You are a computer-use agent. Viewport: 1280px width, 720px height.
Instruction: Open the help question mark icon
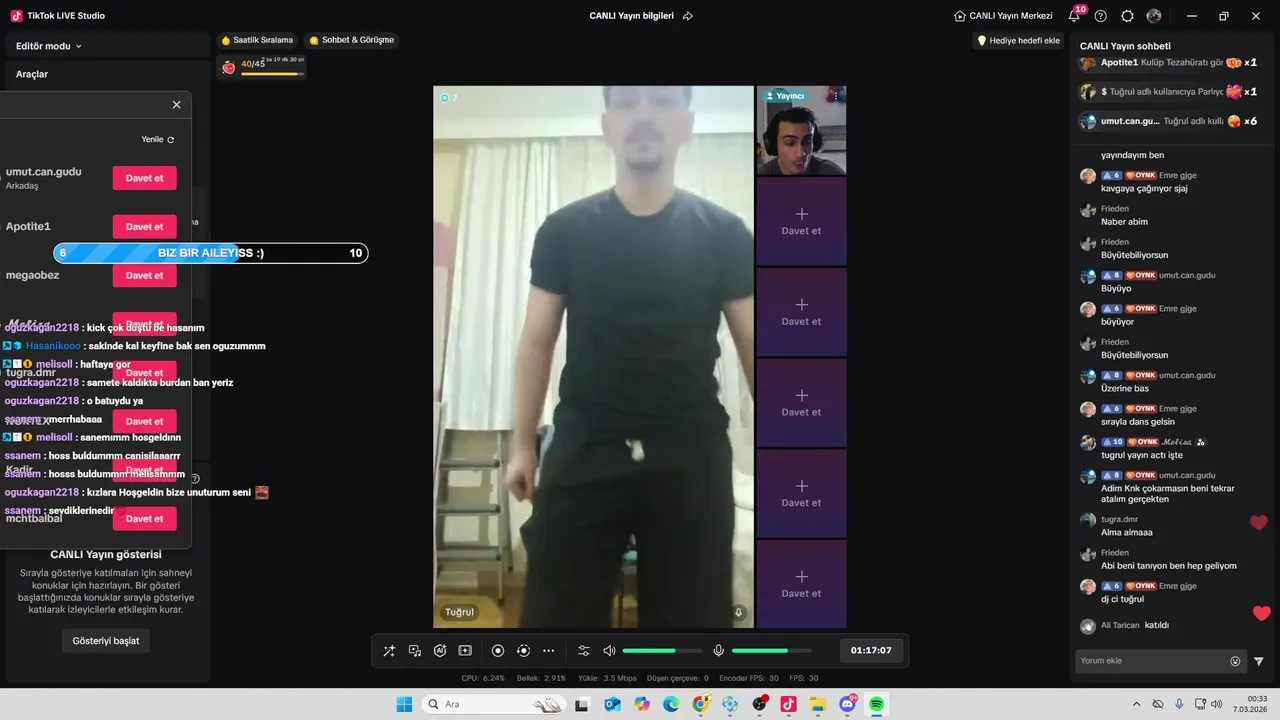(1101, 16)
